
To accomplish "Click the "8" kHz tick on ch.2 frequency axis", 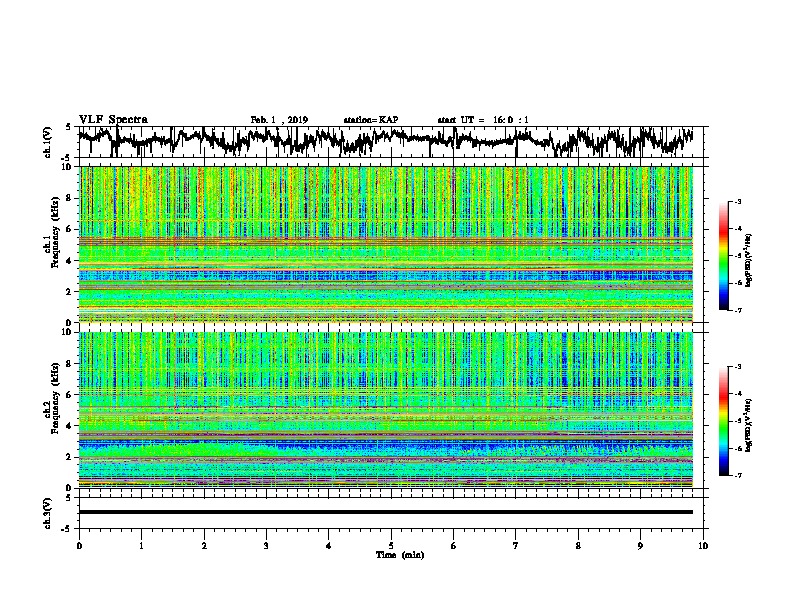I will 71,364.
